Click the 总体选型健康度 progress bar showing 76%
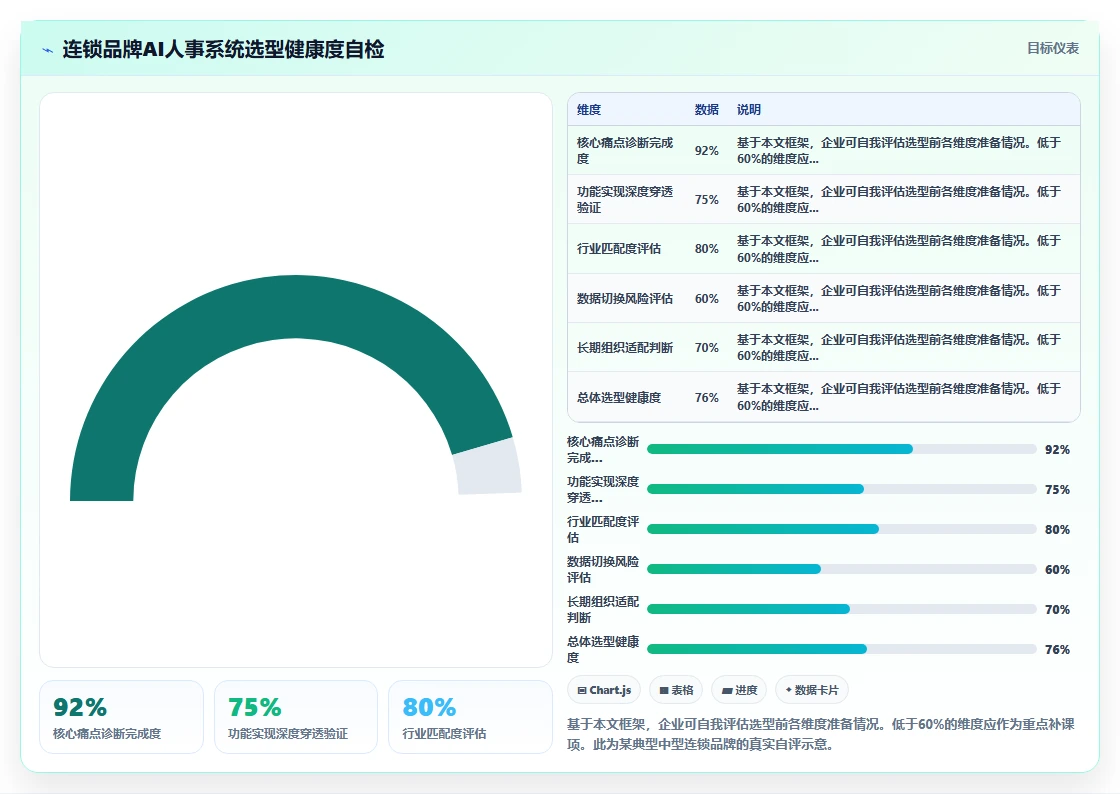This screenshot has width=1120, height=794. pos(841,649)
